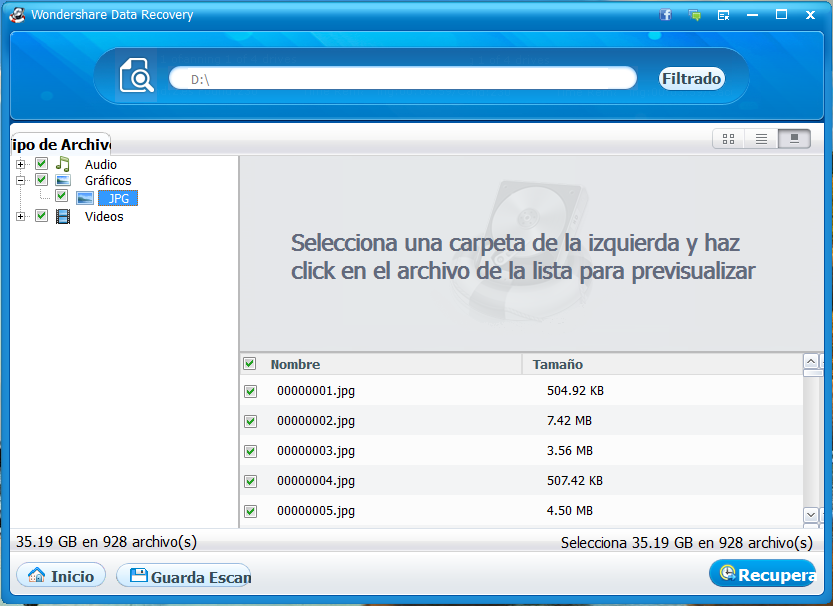Click file list scroll down arrow

(x=811, y=514)
